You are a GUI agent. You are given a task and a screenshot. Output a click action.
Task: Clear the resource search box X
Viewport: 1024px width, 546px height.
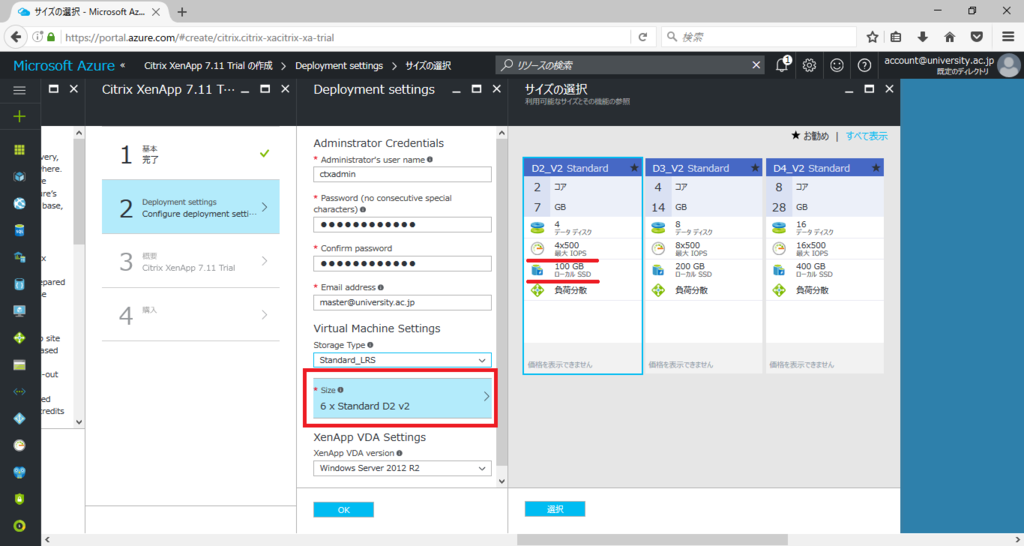coord(756,65)
